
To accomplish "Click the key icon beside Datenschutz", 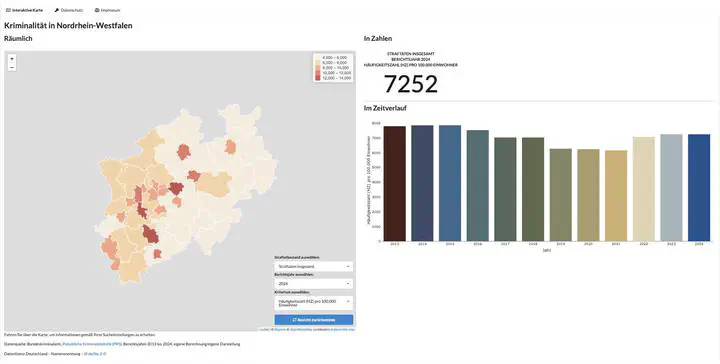I will (56, 10).
